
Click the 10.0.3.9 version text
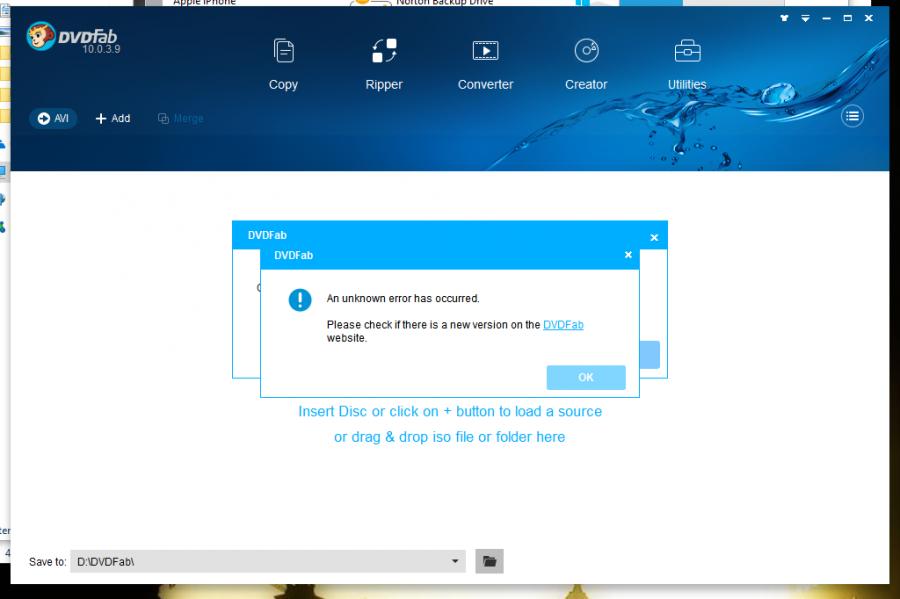(101, 49)
